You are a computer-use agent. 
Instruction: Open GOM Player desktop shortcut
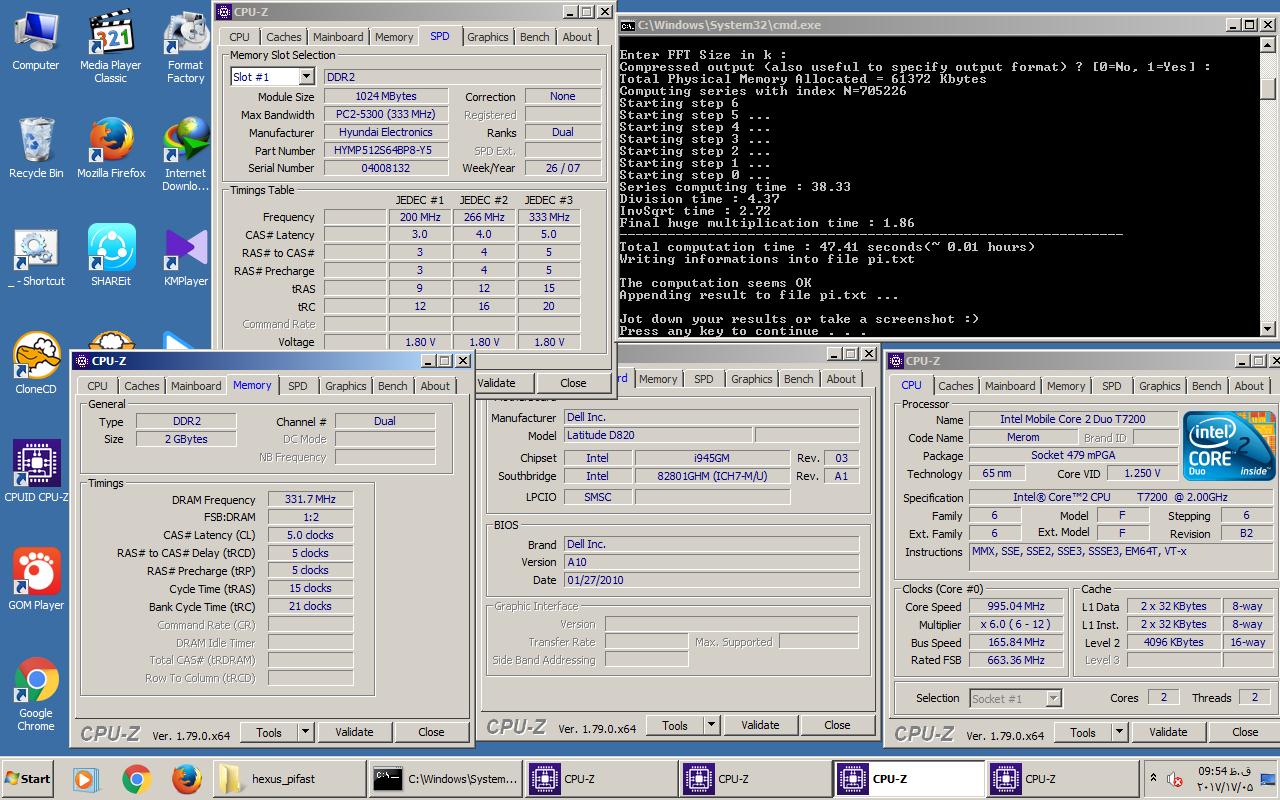coord(36,580)
